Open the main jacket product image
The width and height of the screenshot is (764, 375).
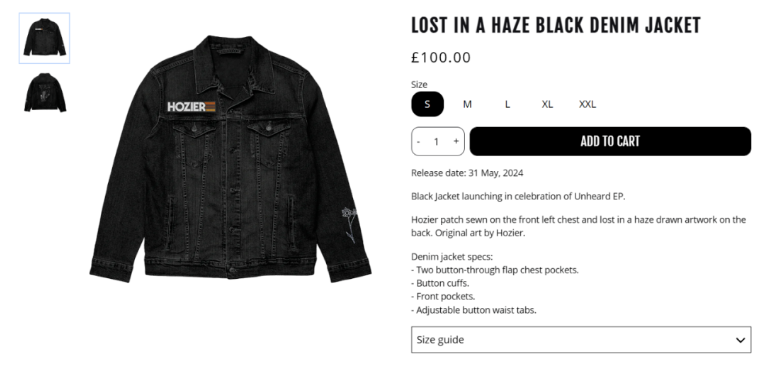pos(230,159)
